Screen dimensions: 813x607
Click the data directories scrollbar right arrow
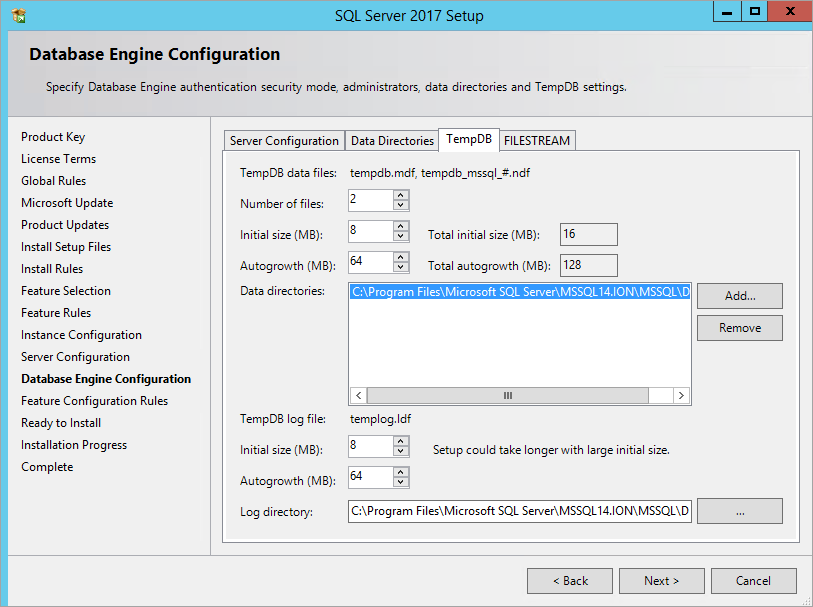tap(681, 396)
